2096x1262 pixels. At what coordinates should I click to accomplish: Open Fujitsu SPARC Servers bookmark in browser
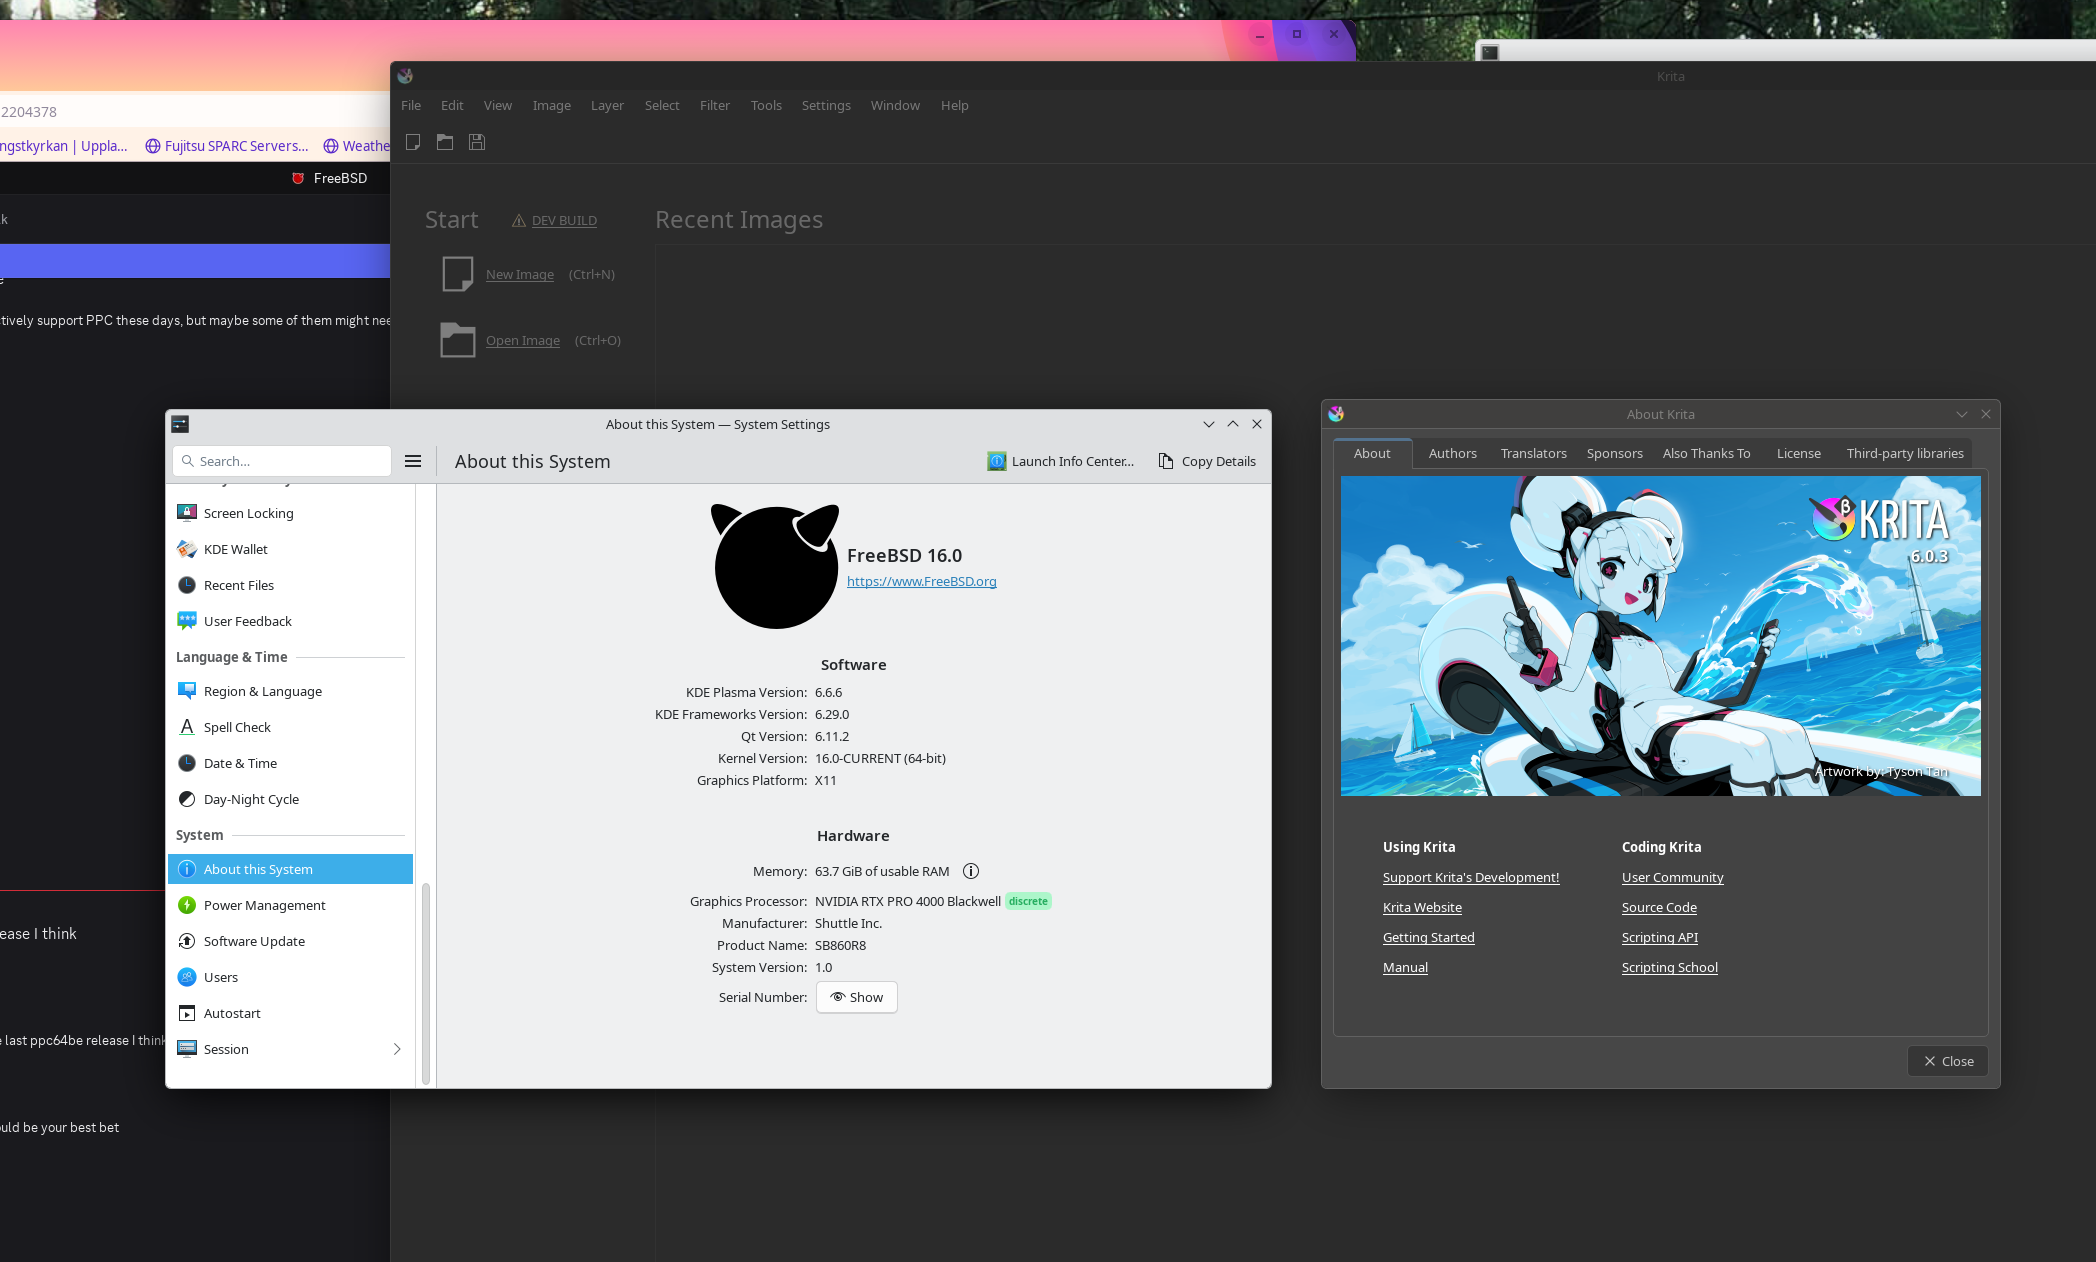[227, 146]
